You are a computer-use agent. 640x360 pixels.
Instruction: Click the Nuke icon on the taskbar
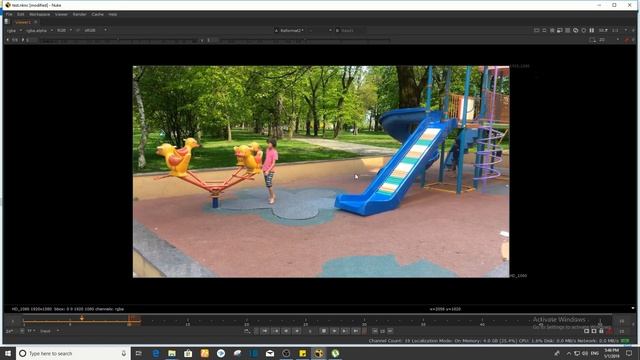(x=319, y=353)
